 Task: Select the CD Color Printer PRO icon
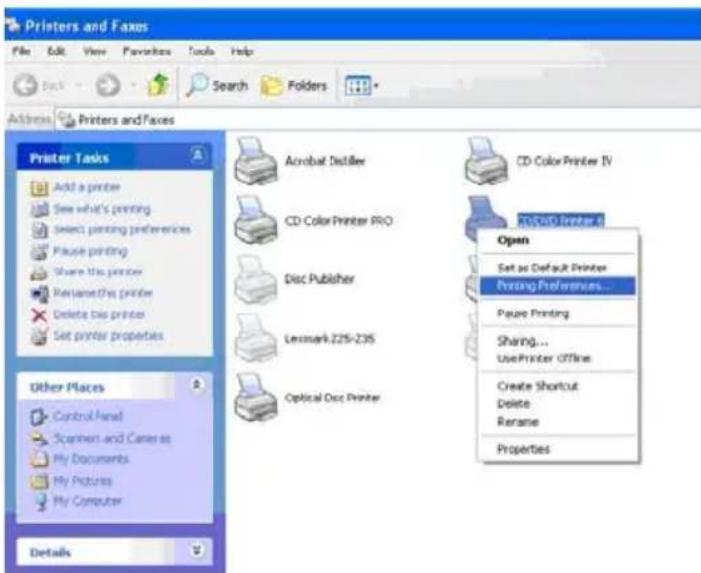[256, 220]
